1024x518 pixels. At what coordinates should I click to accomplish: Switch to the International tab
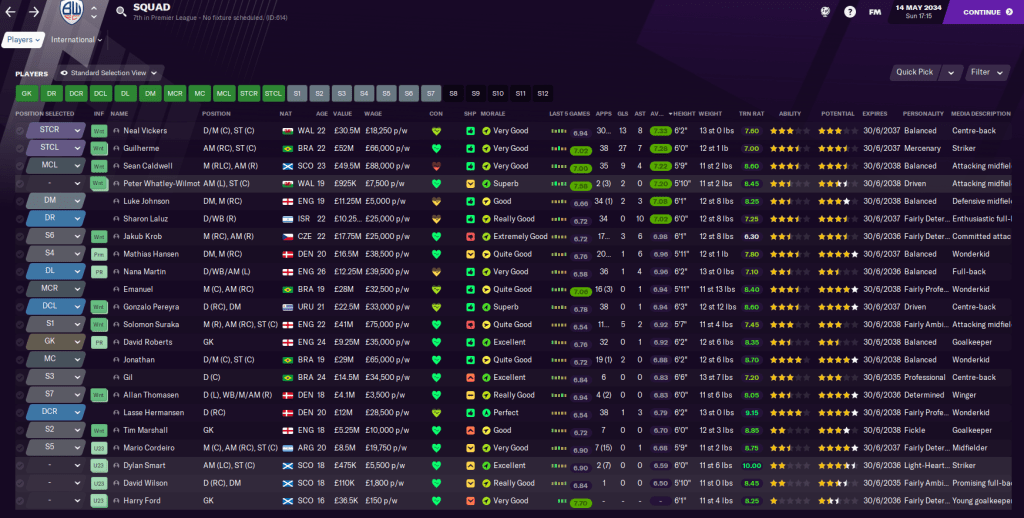76,40
